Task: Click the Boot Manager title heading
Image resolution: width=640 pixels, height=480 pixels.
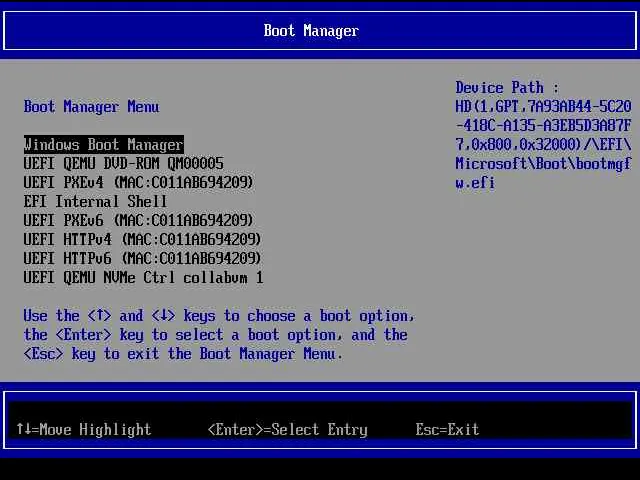Action: [311, 31]
